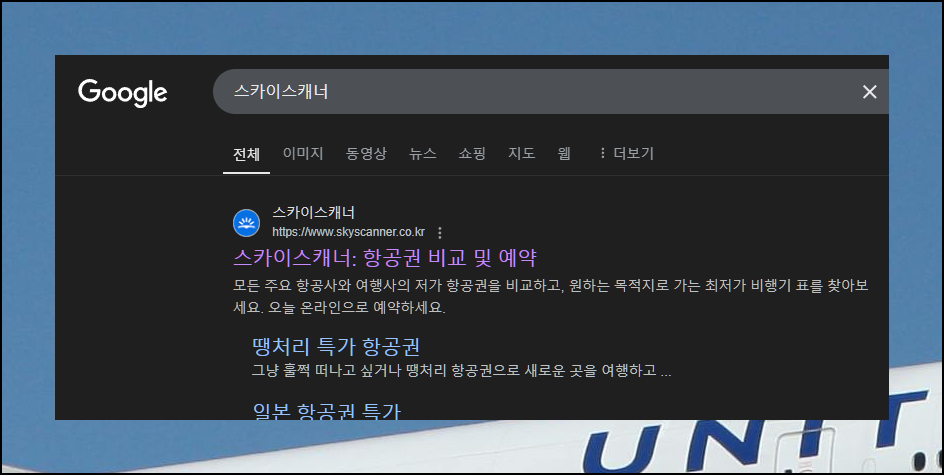944x475 pixels.
Task: Click the description starting 그냥 훌쩍 떠나고
Action: 462,371
